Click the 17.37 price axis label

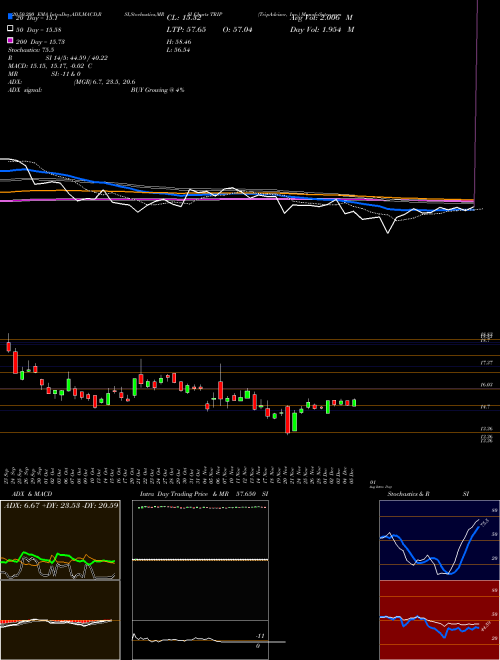487,362
